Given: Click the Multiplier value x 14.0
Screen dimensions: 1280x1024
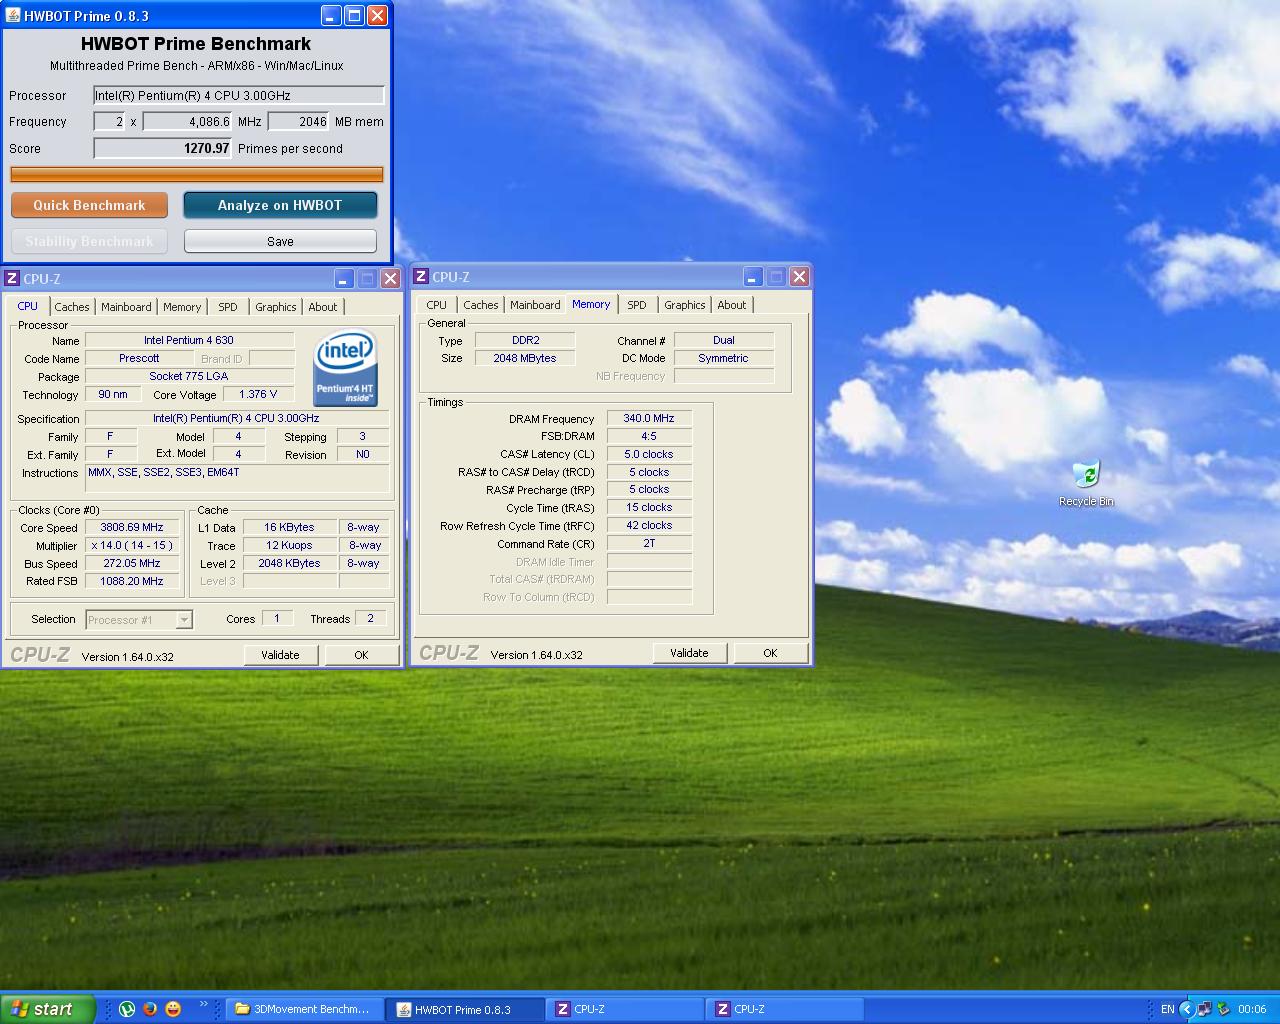Looking at the screenshot, I should tap(132, 545).
